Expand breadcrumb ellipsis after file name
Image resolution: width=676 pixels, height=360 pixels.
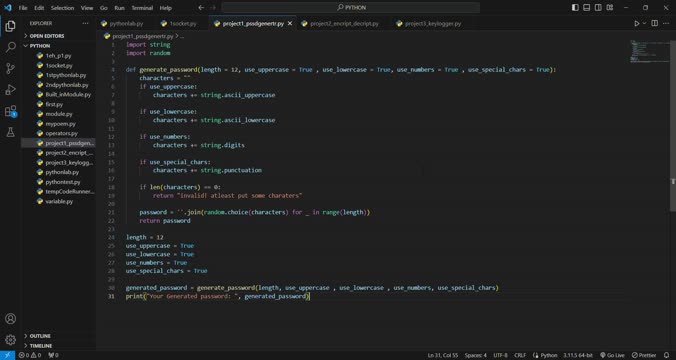pyautogui.click(x=182, y=37)
